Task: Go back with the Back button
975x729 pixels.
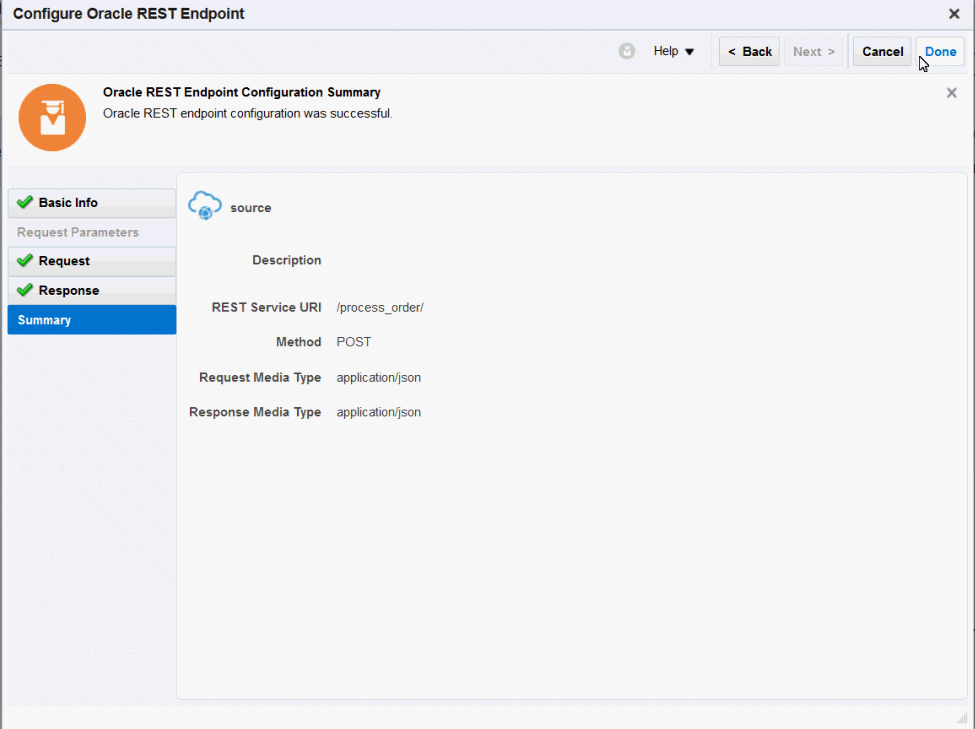Action: coord(749,52)
